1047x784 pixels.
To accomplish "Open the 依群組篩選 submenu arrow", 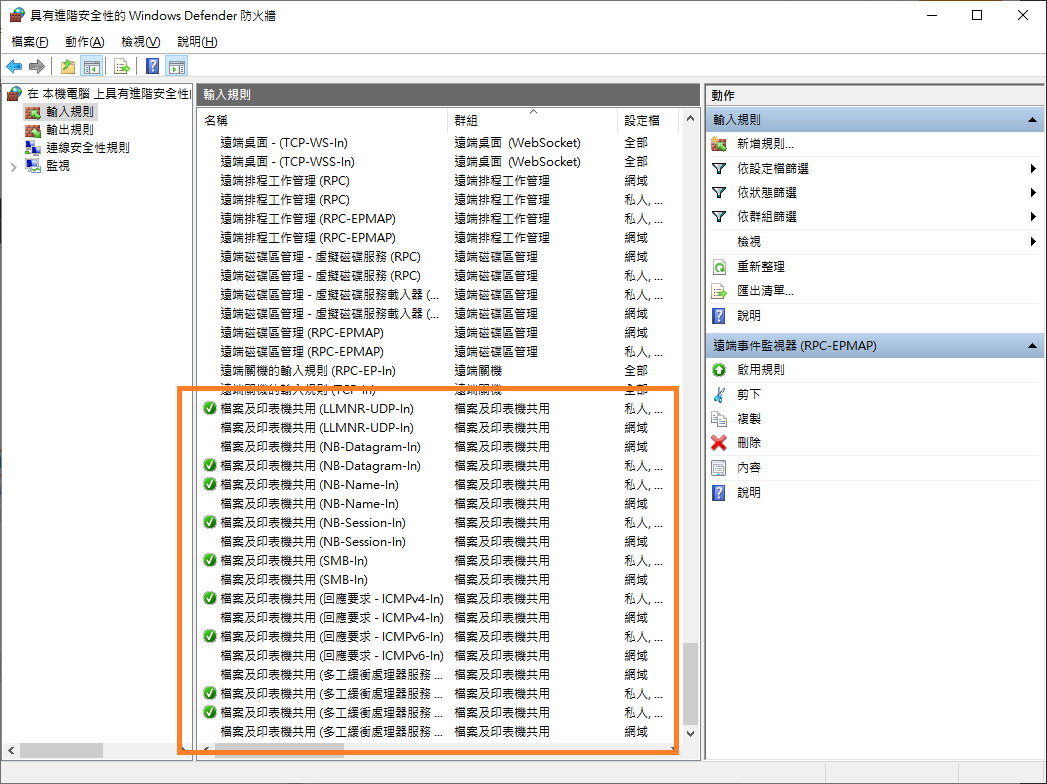I will click(x=1033, y=217).
